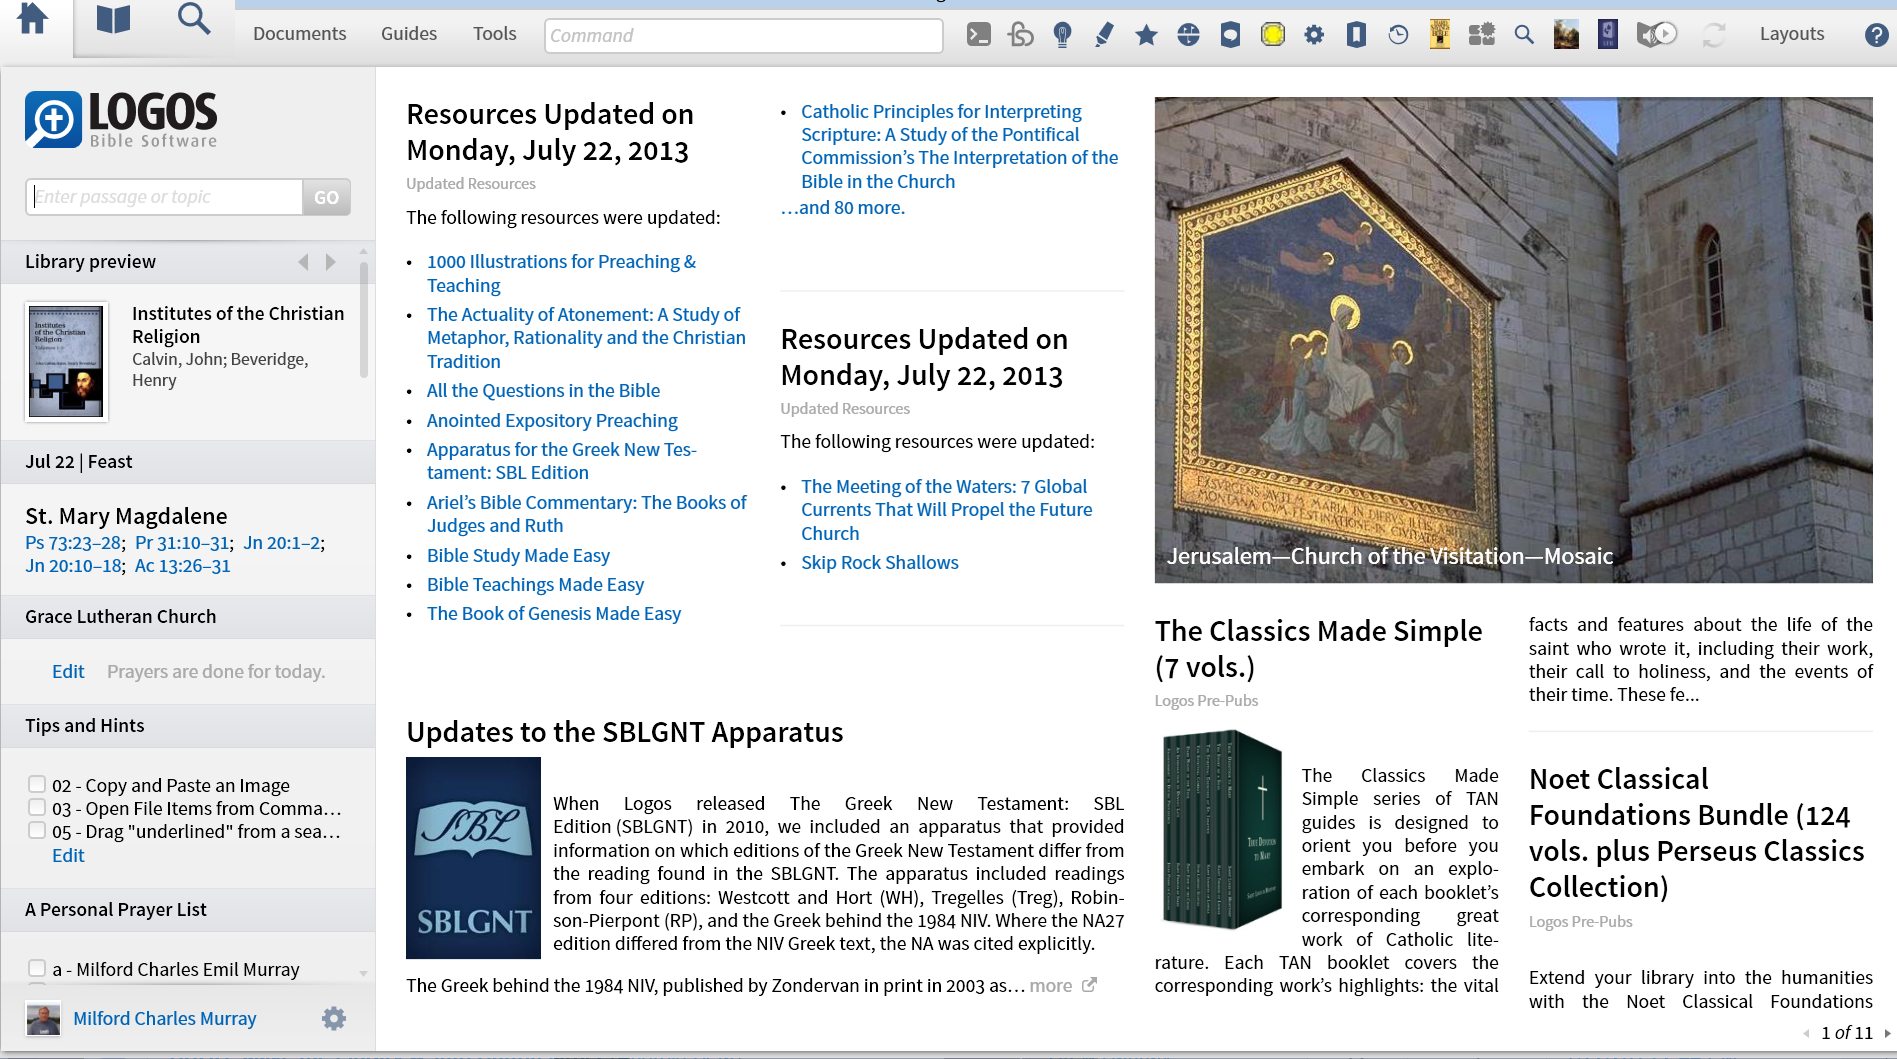Open the Documents menu
Screen dimensions: 1897x1059
299,33
